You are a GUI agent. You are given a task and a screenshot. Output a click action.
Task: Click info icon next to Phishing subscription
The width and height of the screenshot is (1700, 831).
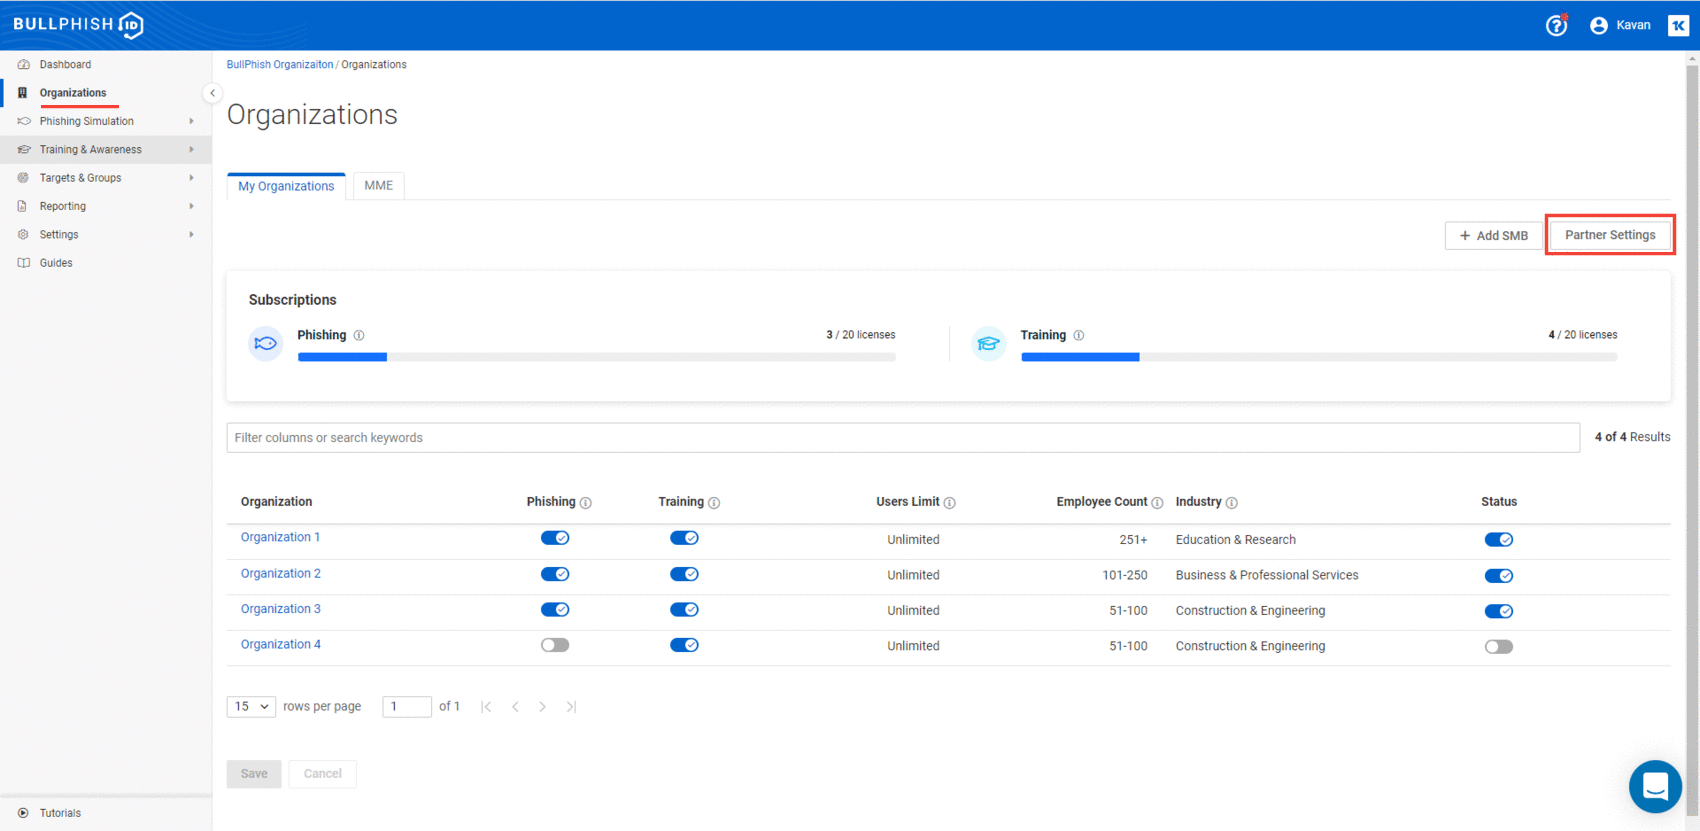point(359,335)
